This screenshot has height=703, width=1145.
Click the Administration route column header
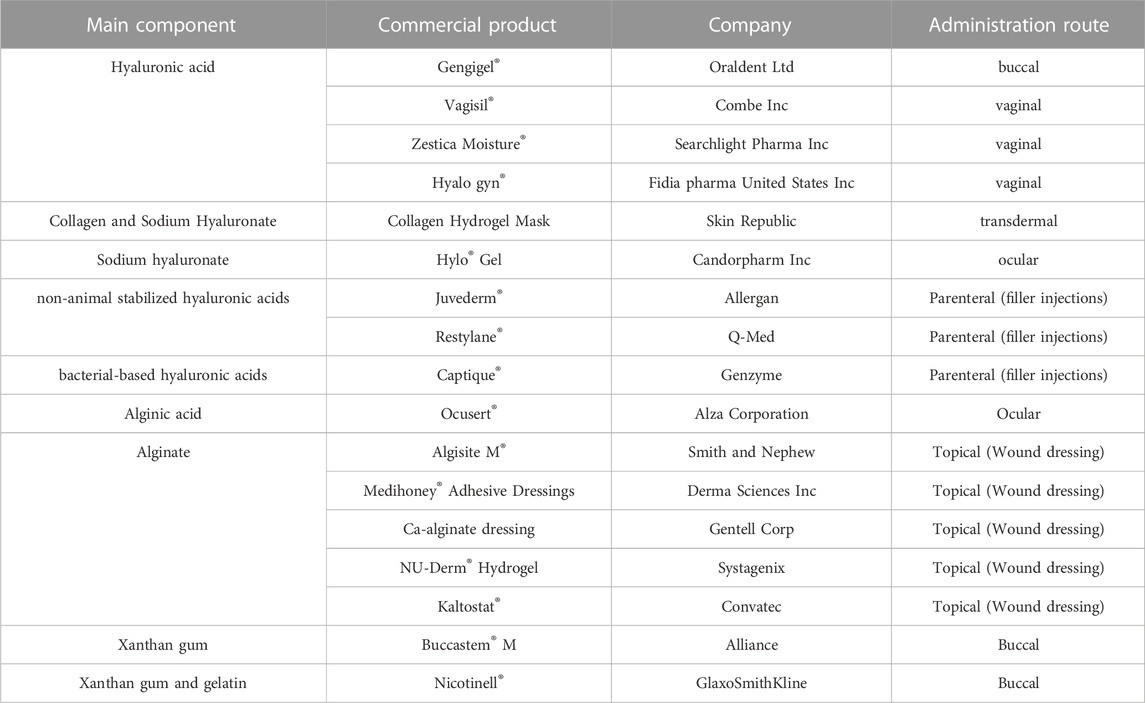click(x=1018, y=25)
